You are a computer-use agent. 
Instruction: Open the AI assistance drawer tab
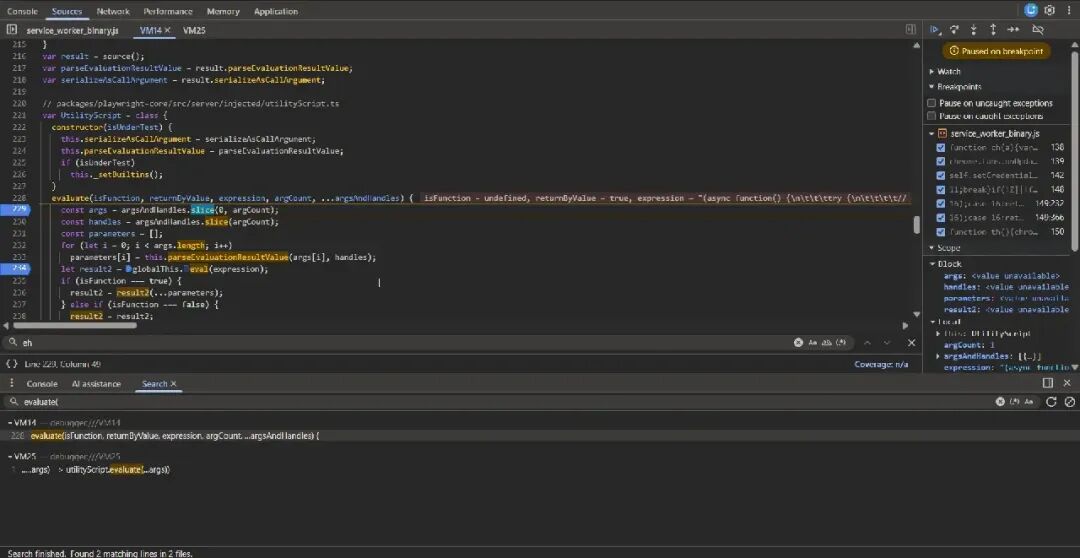point(96,384)
